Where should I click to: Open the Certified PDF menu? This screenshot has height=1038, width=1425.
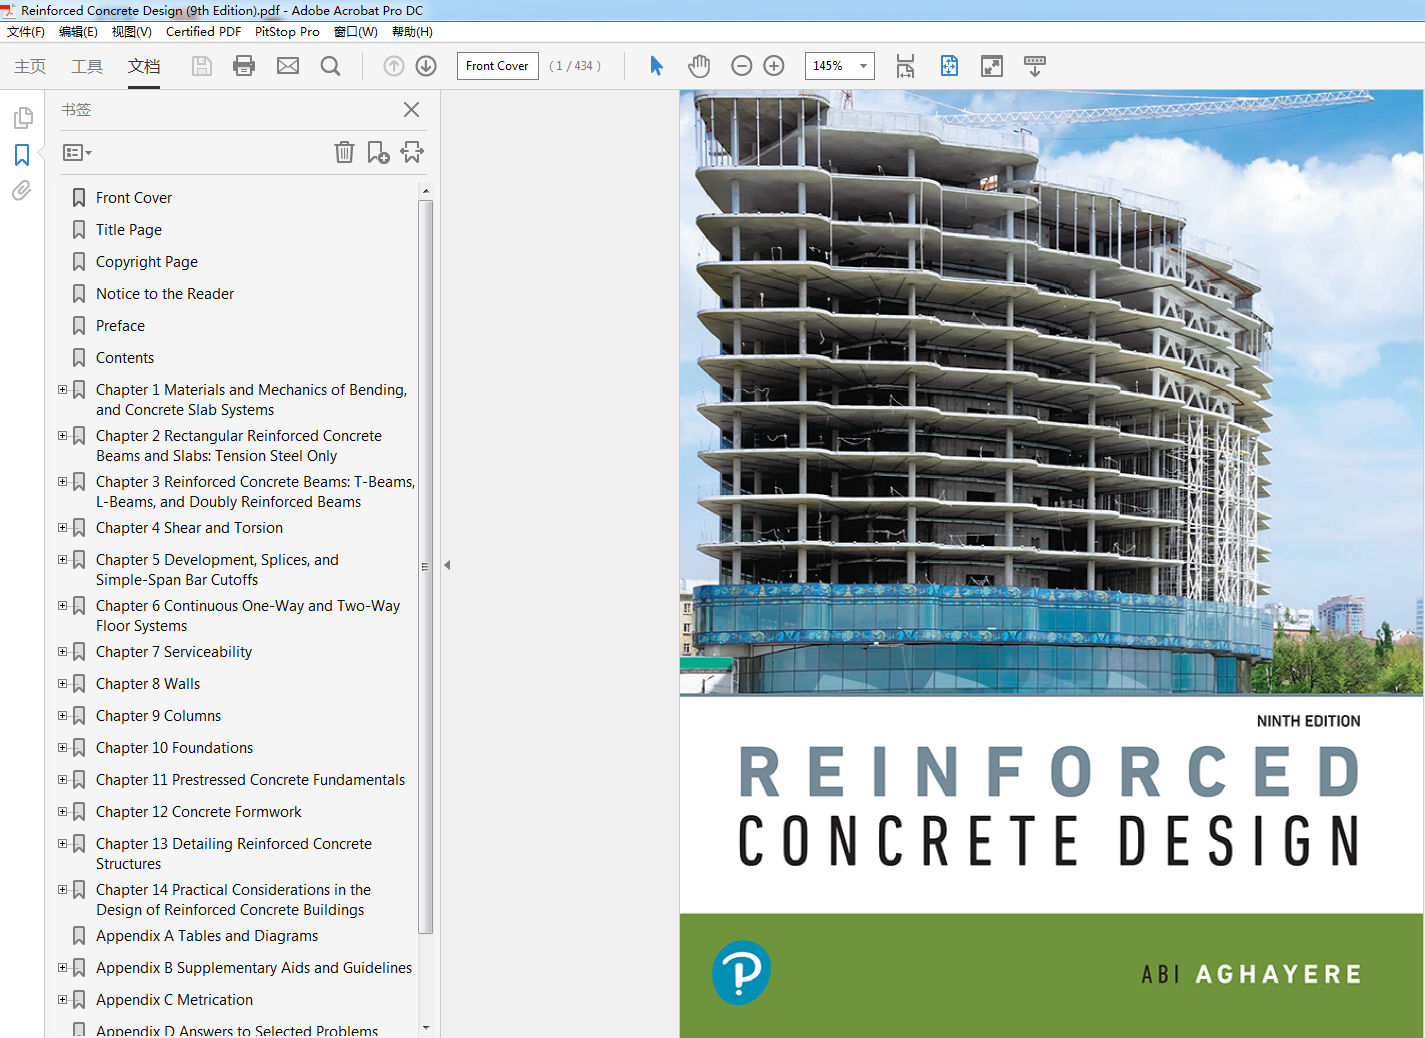point(203,32)
